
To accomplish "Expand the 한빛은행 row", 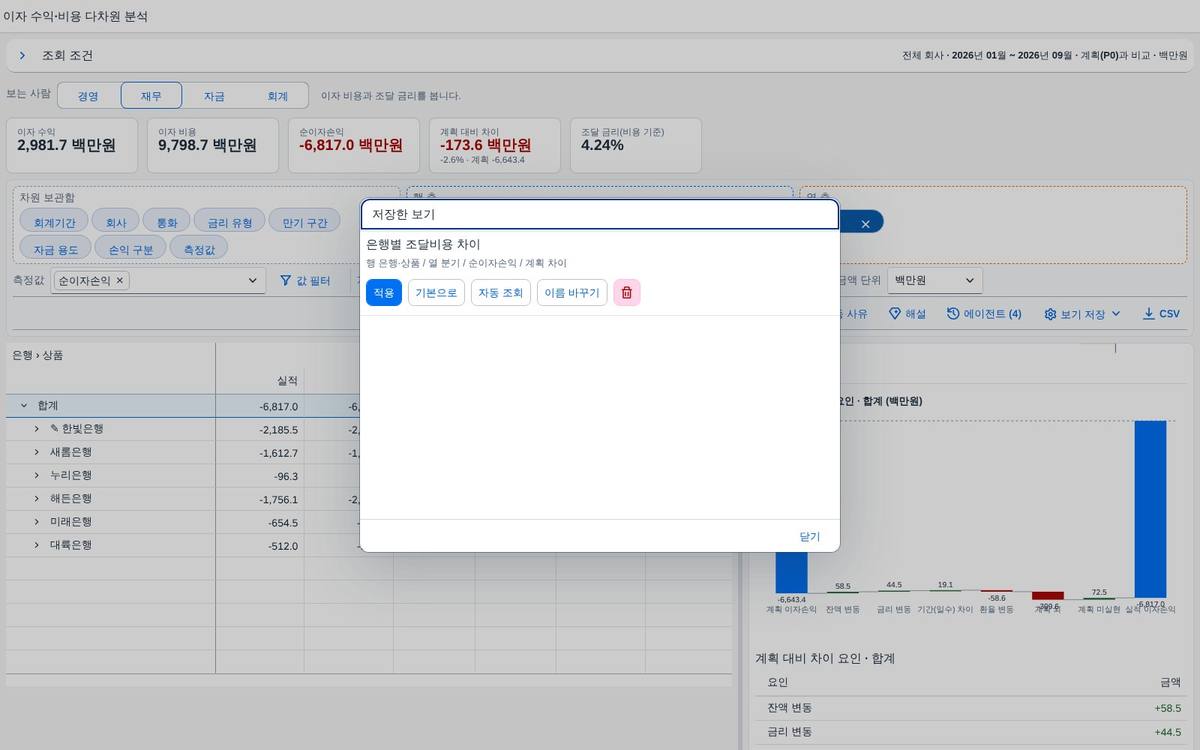I will coord(37,429).
